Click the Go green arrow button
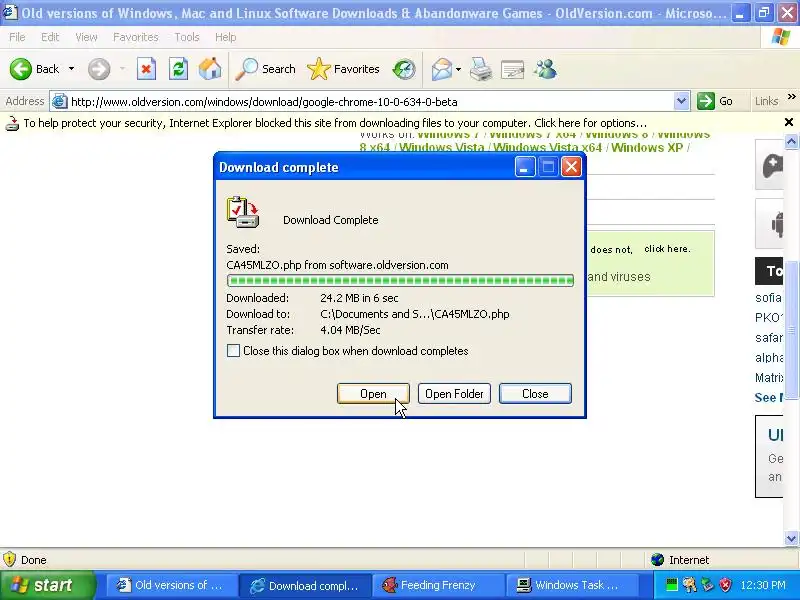 (x=706, y=101)
